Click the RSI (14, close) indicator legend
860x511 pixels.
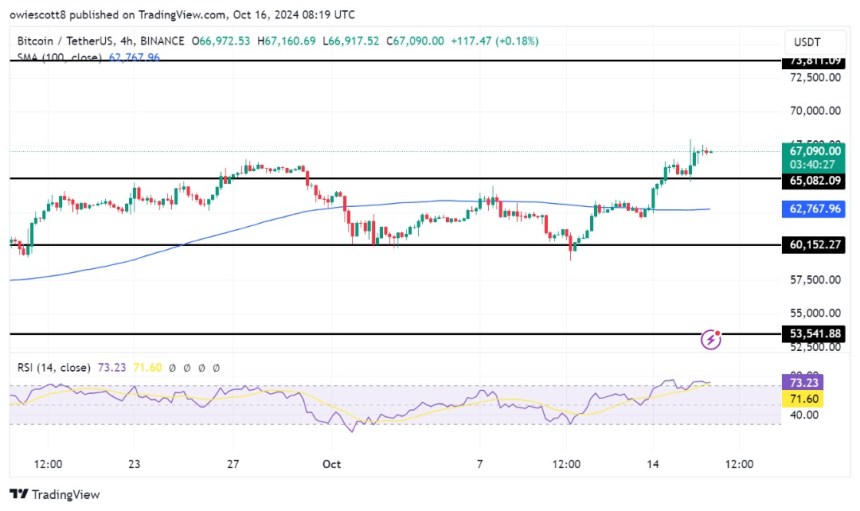(54, 367)
